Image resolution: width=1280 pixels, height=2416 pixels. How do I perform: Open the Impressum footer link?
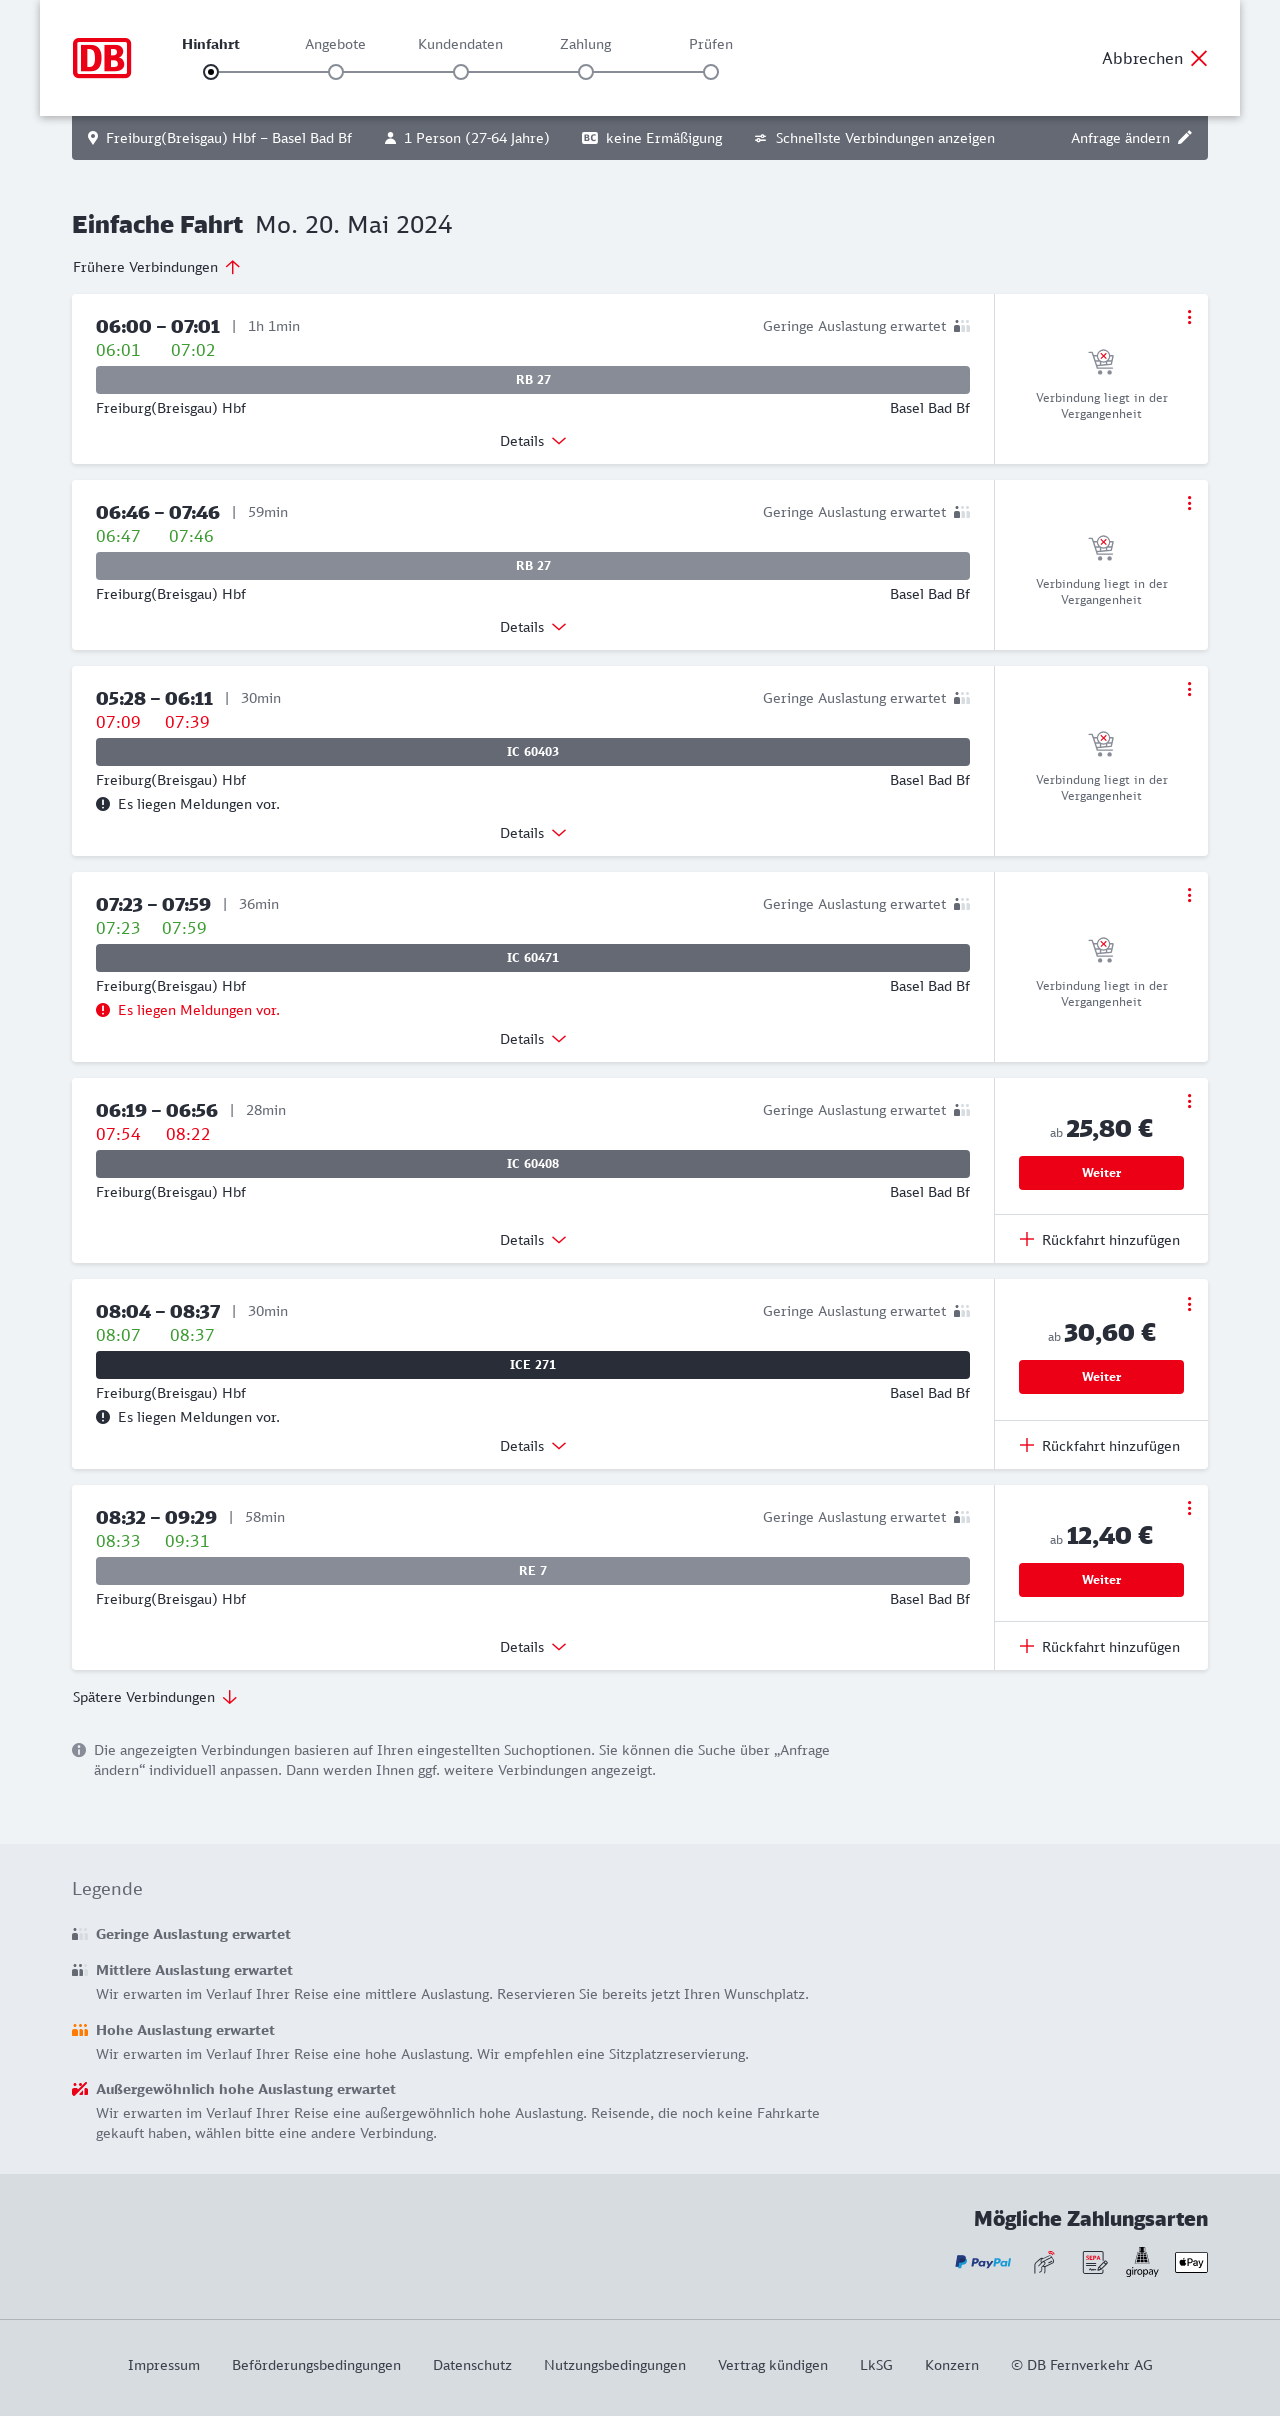164,2365
